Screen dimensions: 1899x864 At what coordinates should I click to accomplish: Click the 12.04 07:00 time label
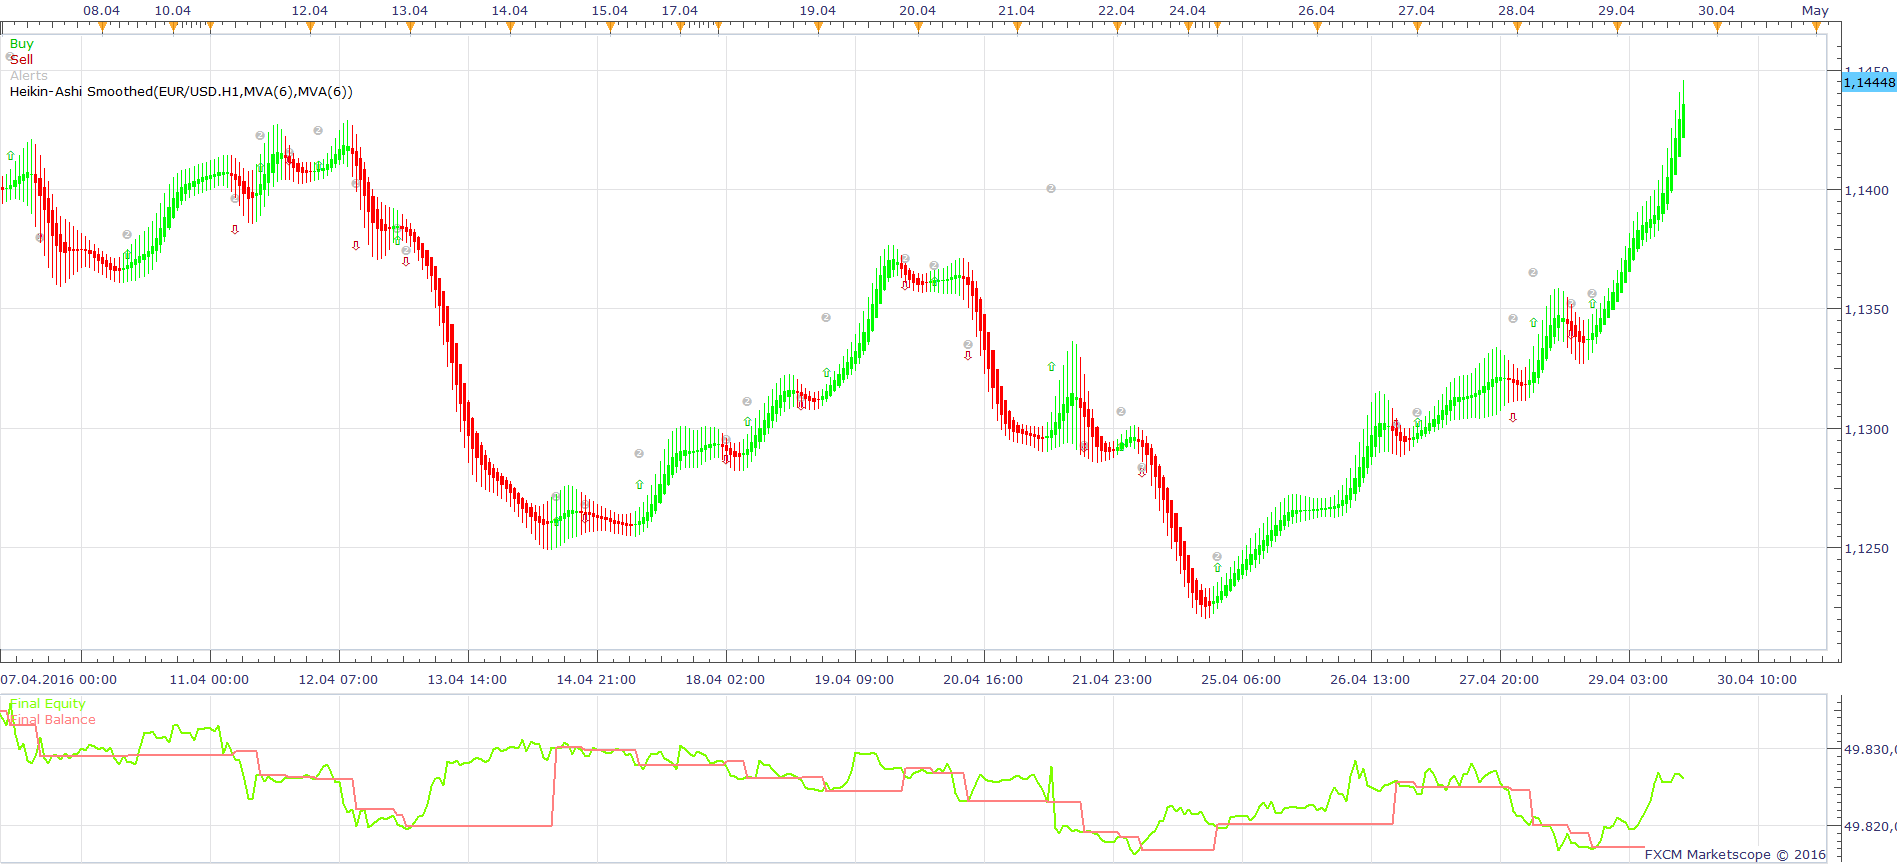coord(338,680)
